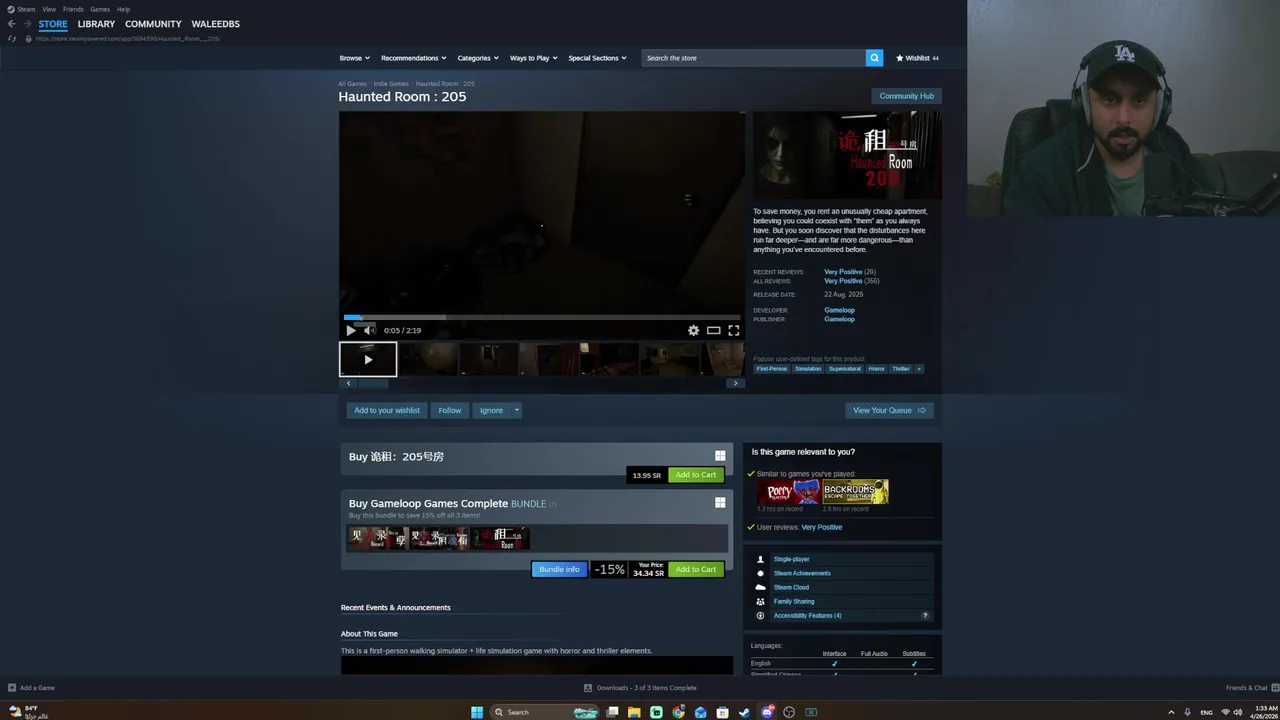Image resolution: width=1280 pixels, height=720 pixels.
Task: Open Bundle info
Action: (x=559, y=569)
